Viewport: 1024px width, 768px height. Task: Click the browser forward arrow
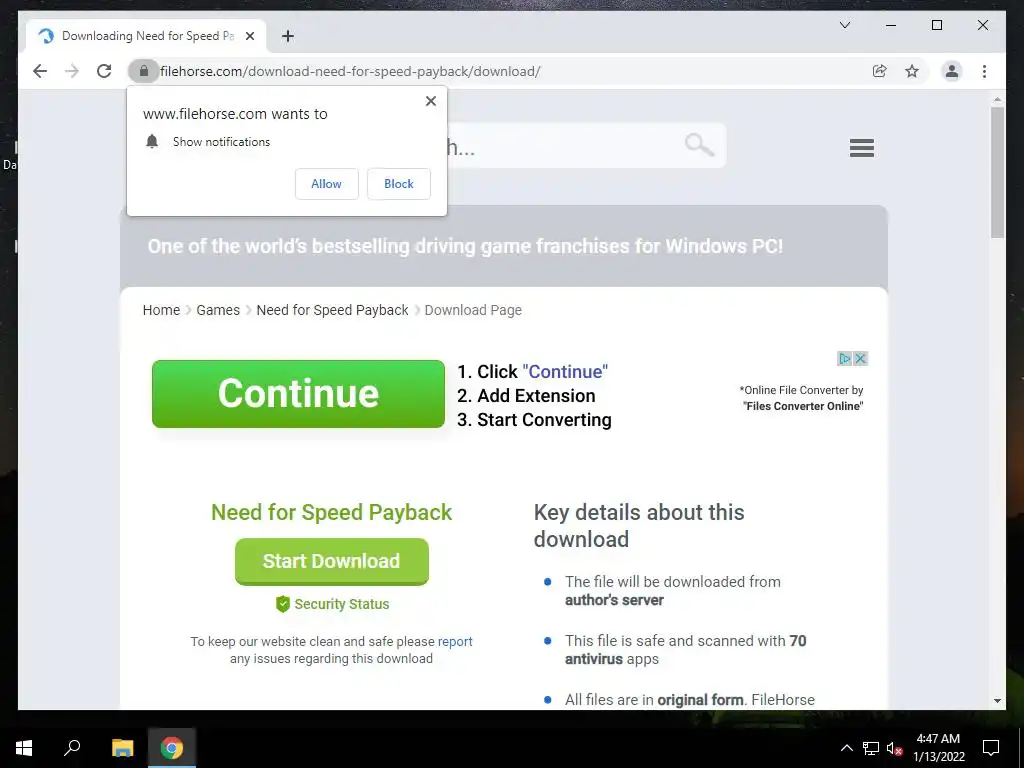pyautogui.click(x=72, y=71)
